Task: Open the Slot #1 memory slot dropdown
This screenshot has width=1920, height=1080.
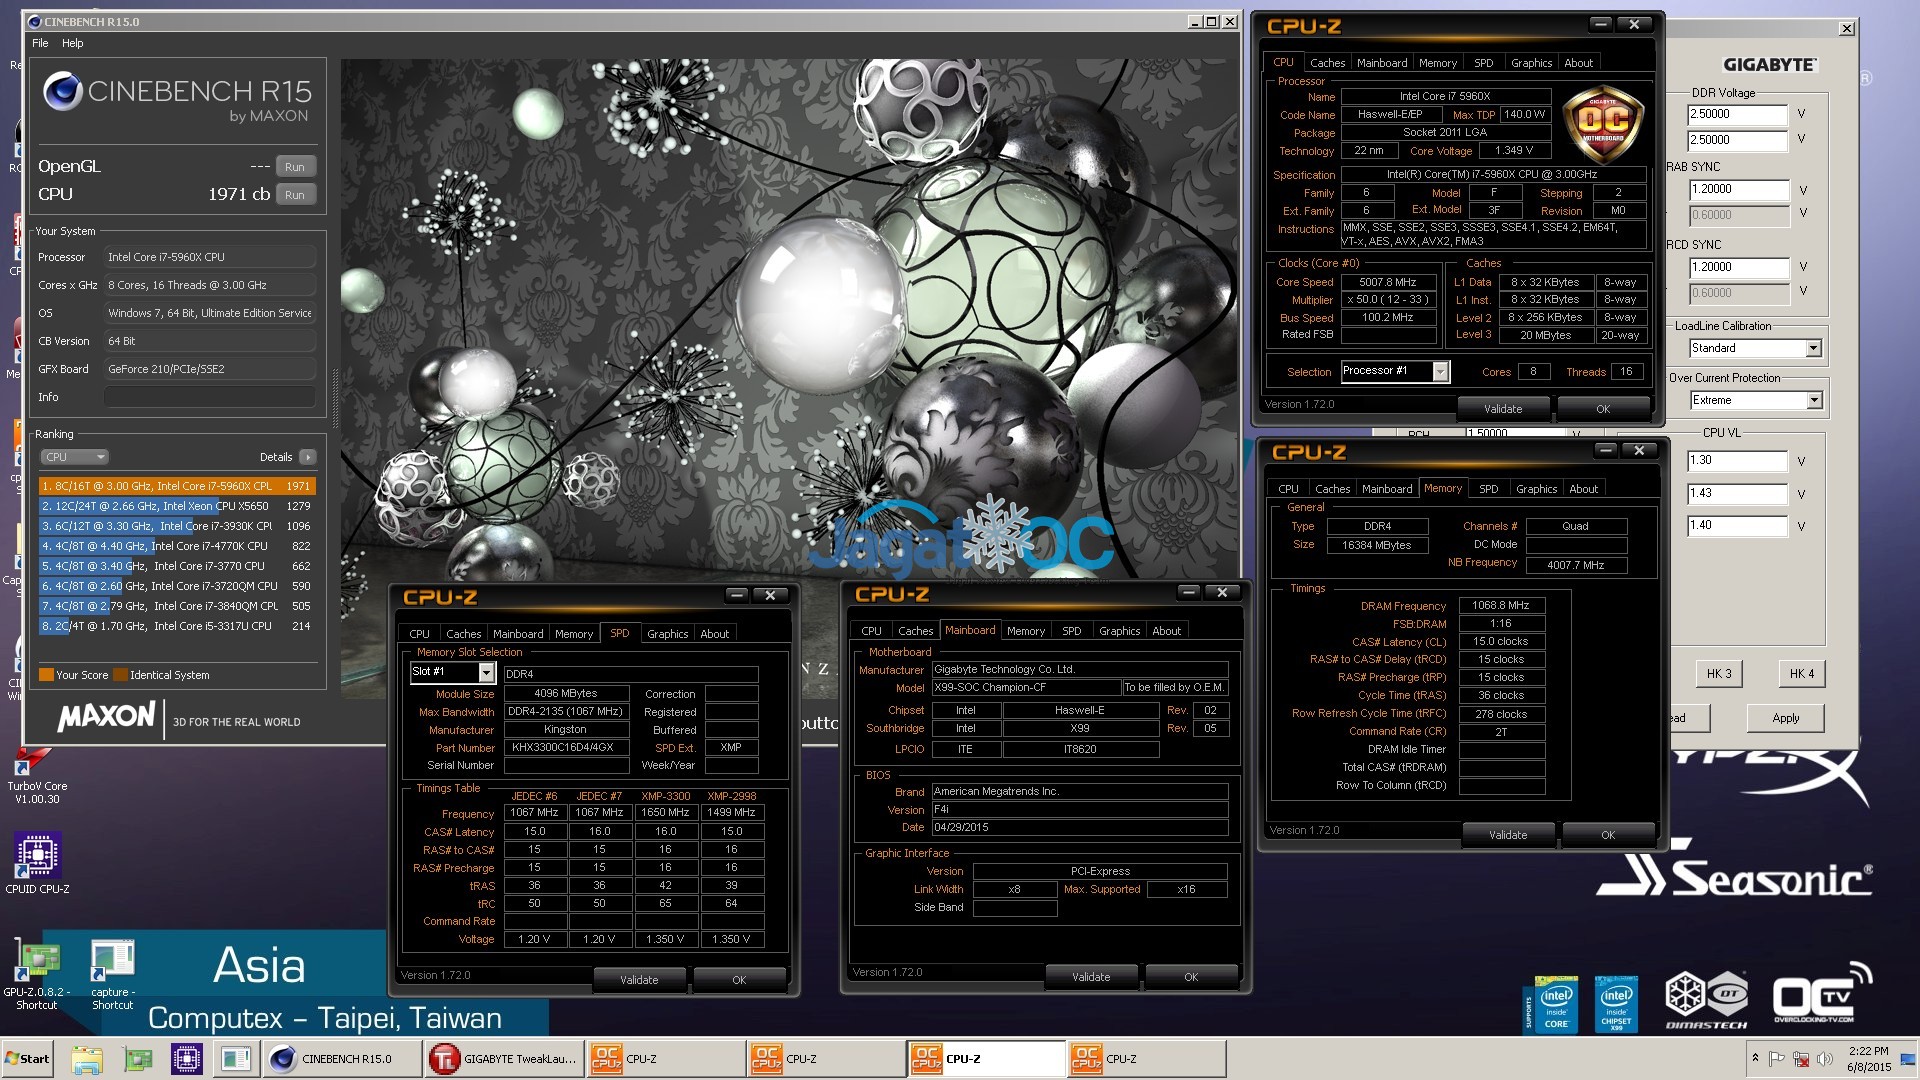Action: 486,672
